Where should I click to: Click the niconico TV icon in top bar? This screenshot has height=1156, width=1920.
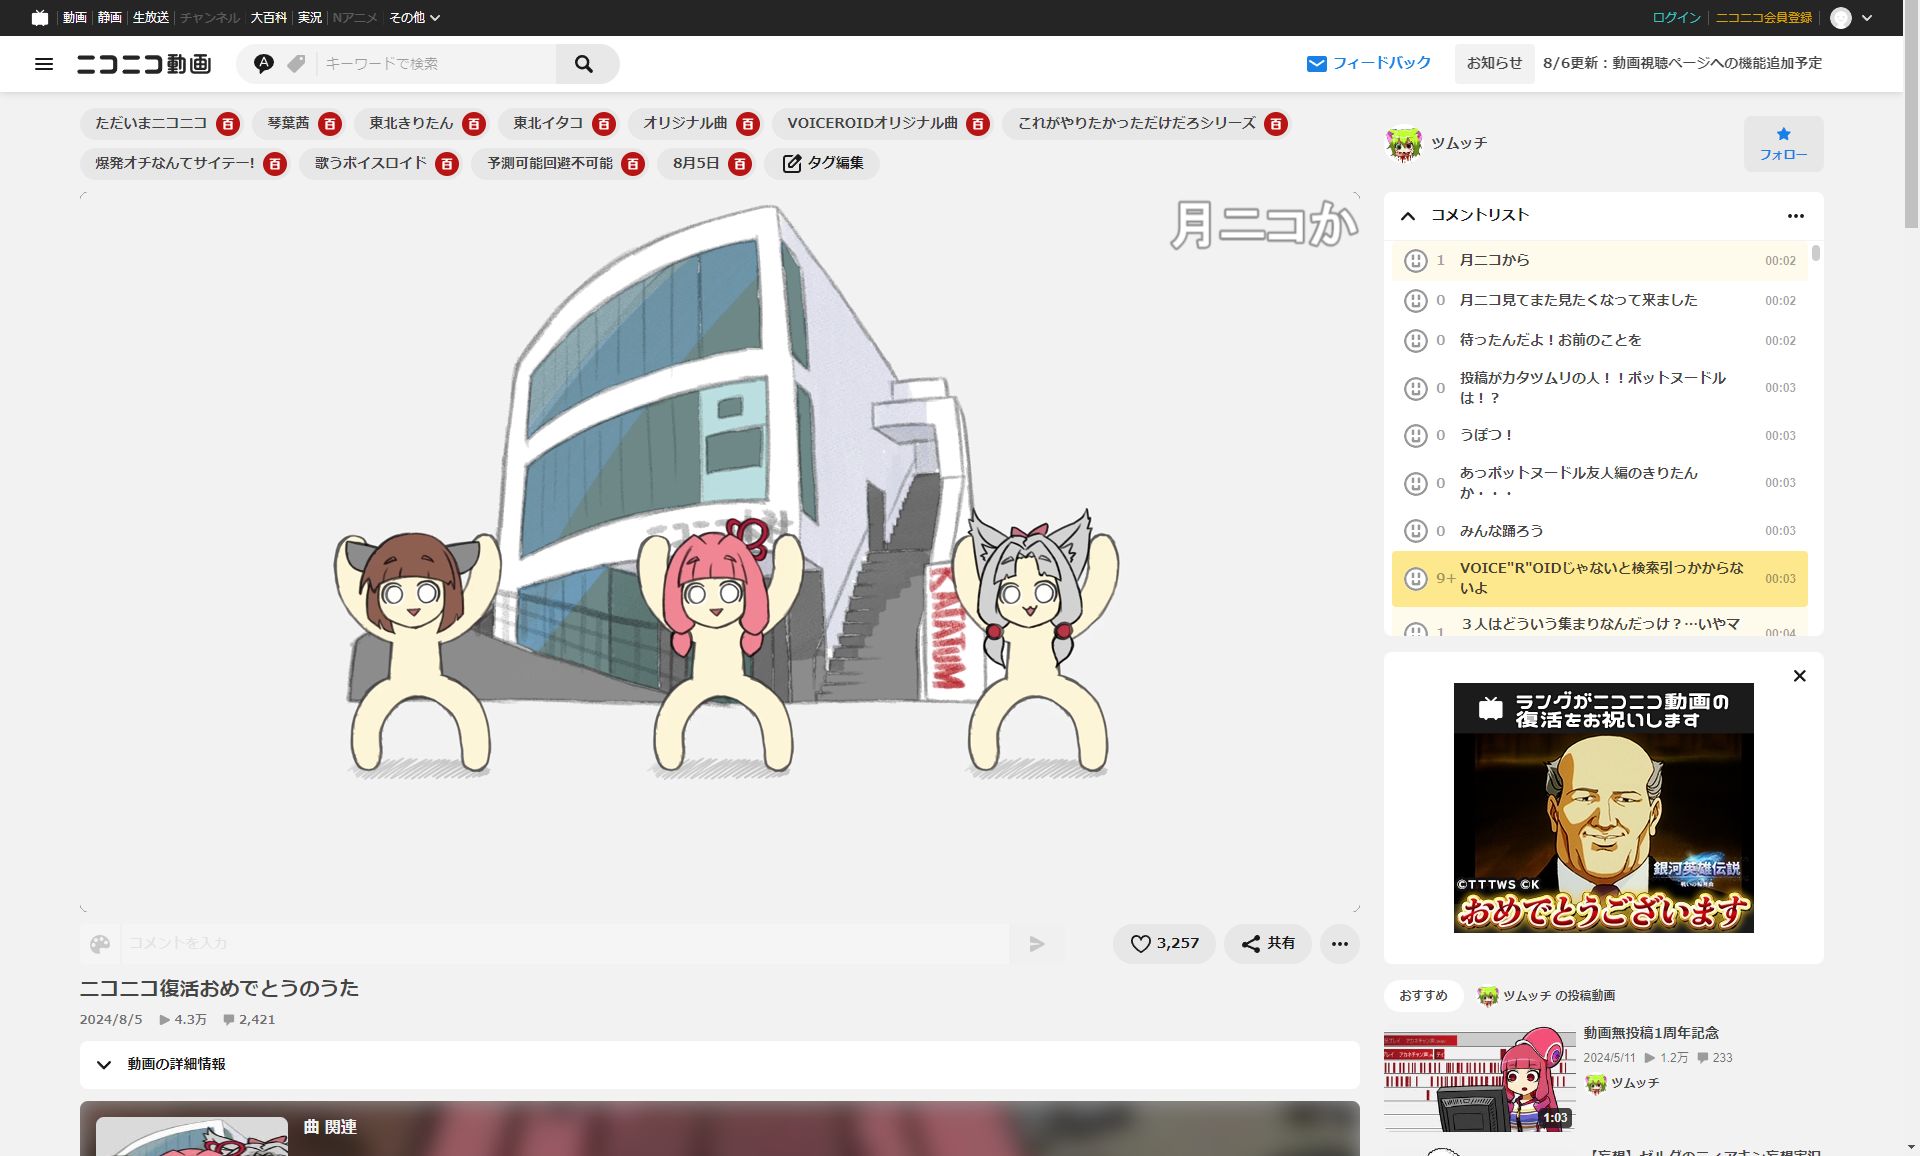(x=40, y=18)
